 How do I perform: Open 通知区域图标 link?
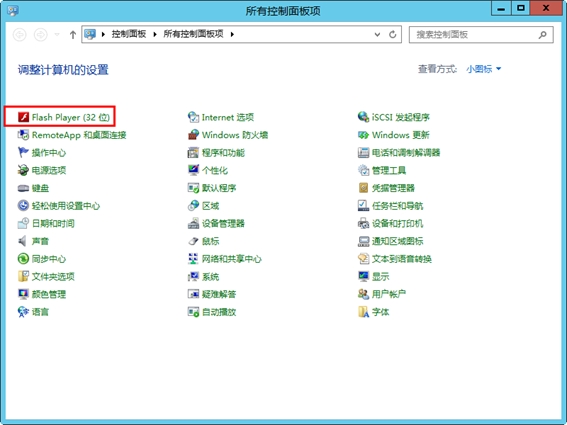(397, 241)
